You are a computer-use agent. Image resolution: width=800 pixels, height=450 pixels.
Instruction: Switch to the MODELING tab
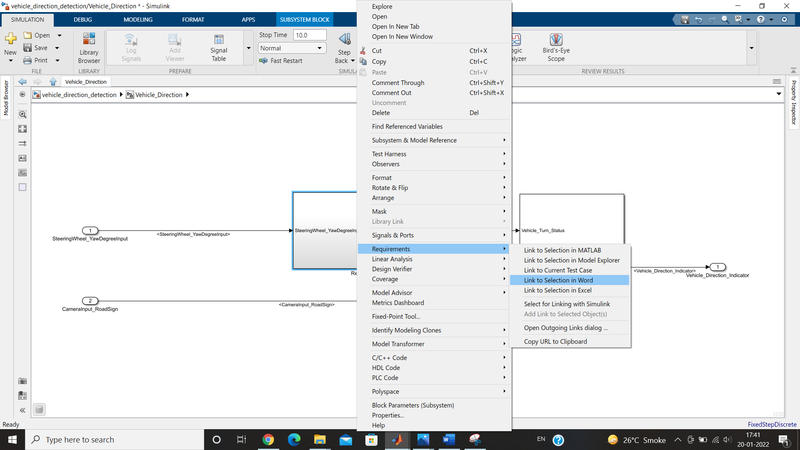point(138,19)
